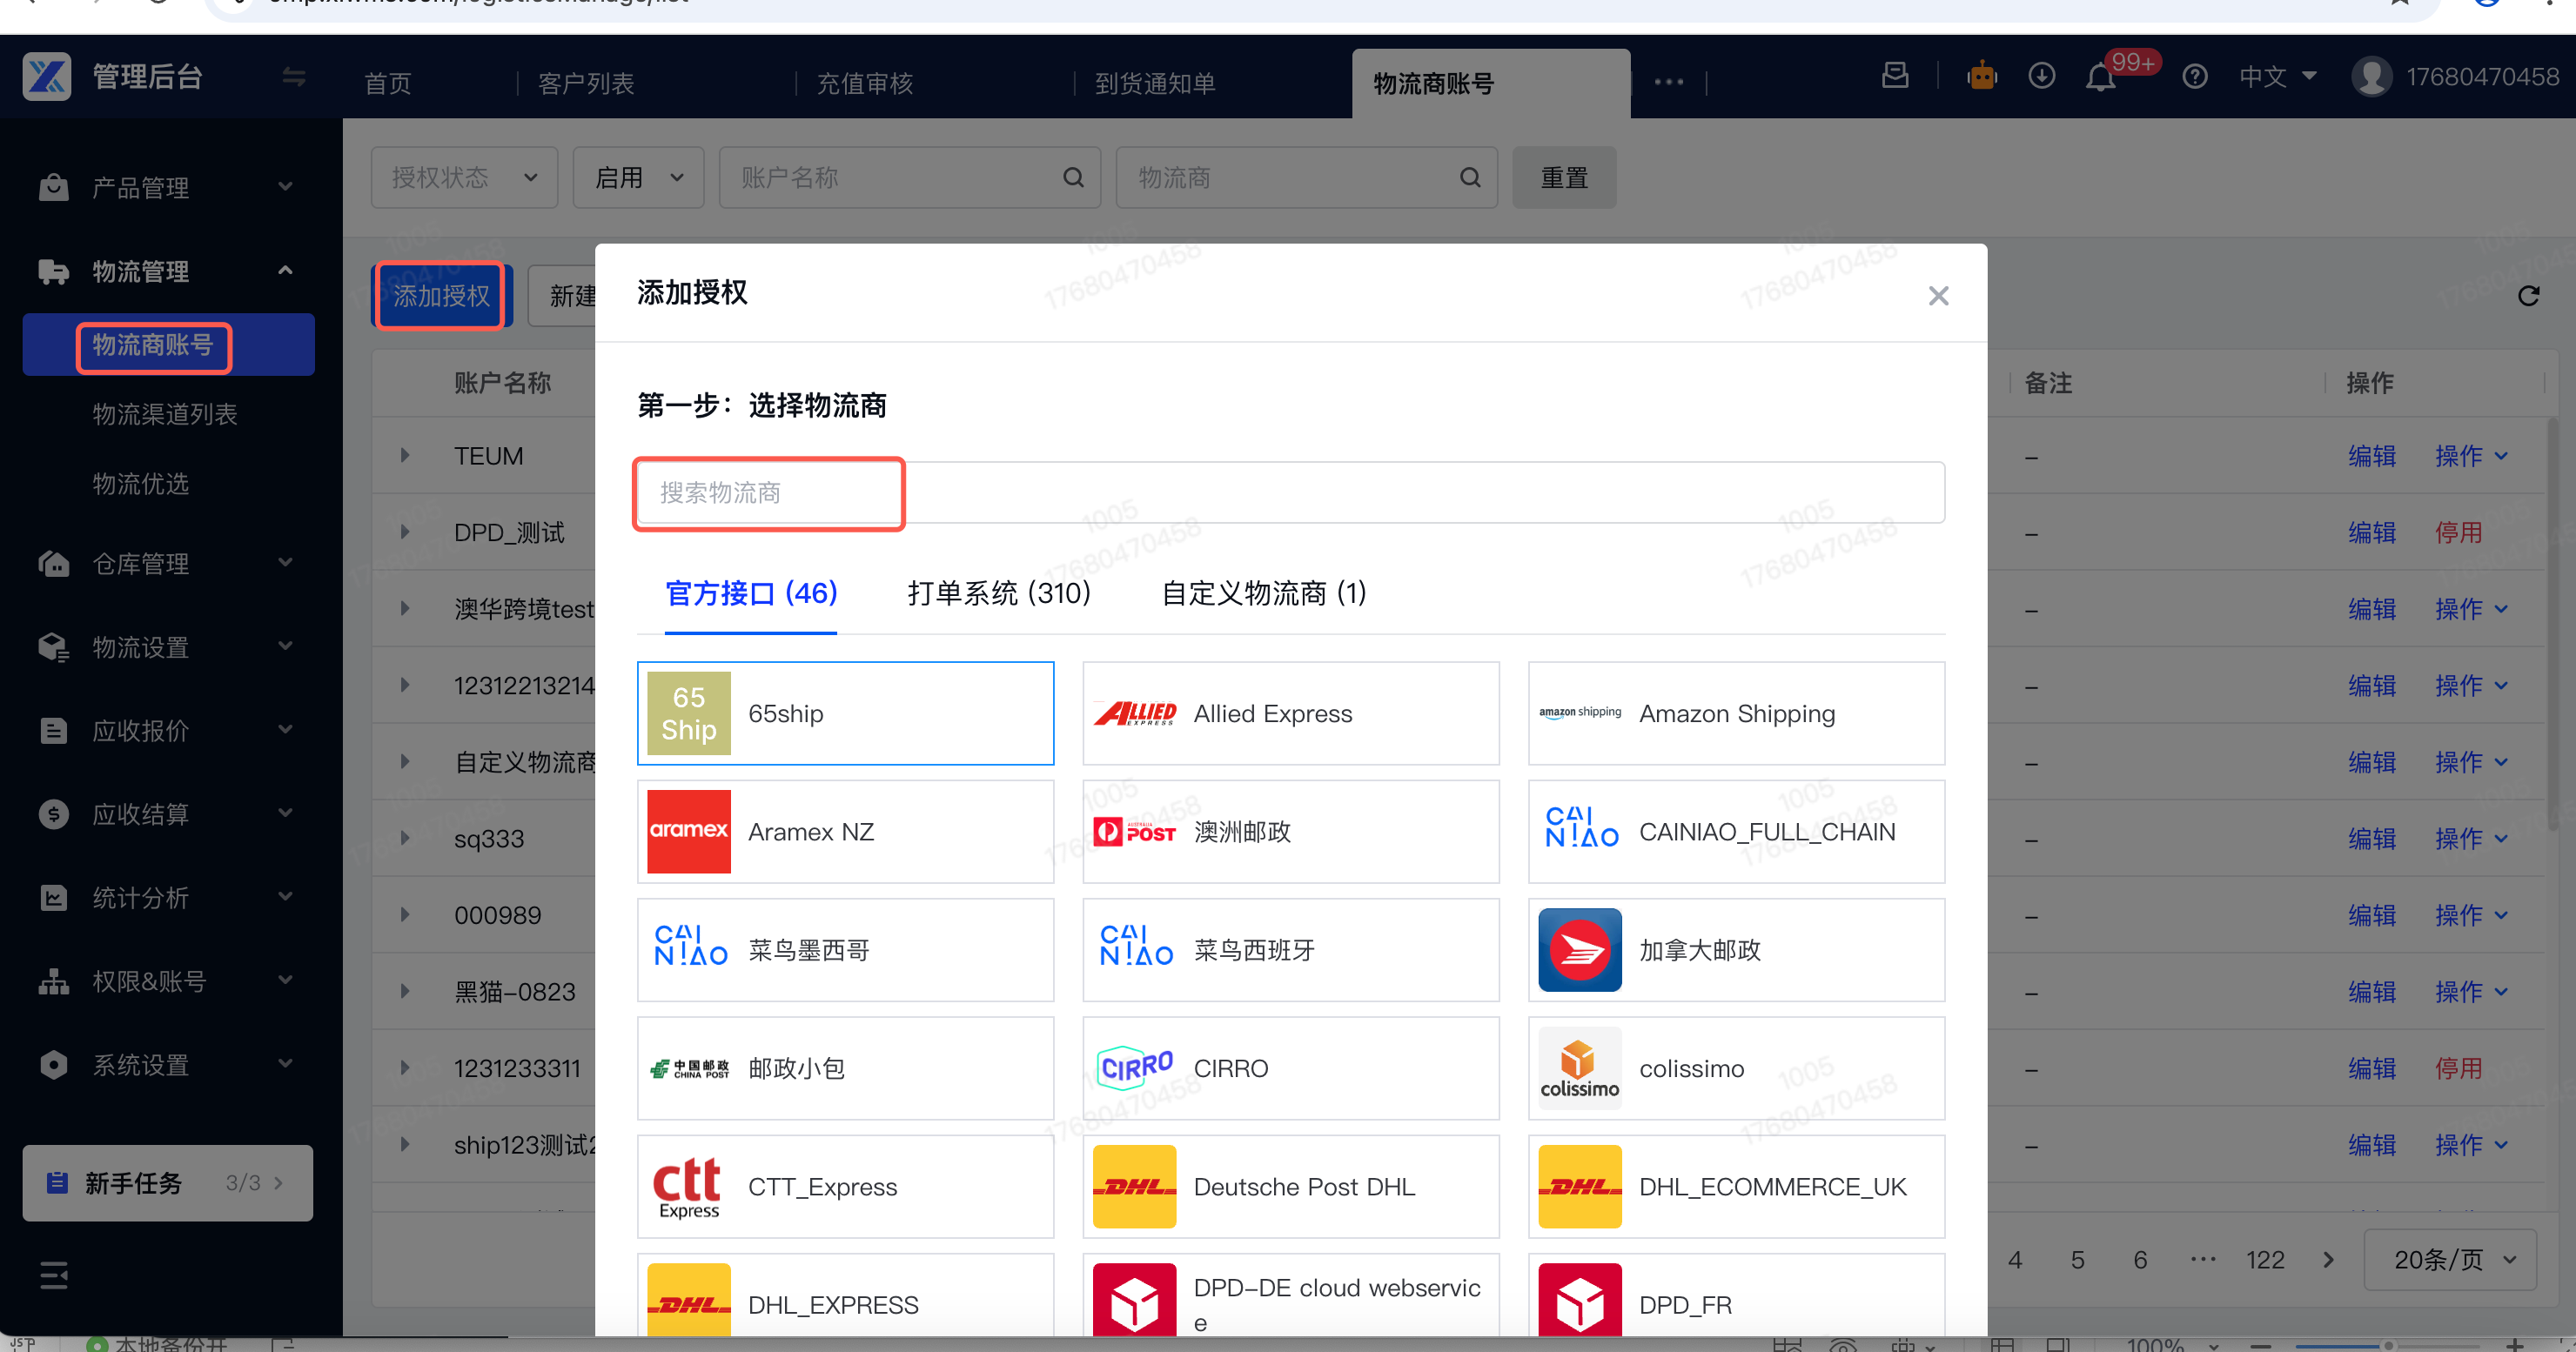
Task: Select 菜鸟墨西哥 carrier
Action: [845, 950]
